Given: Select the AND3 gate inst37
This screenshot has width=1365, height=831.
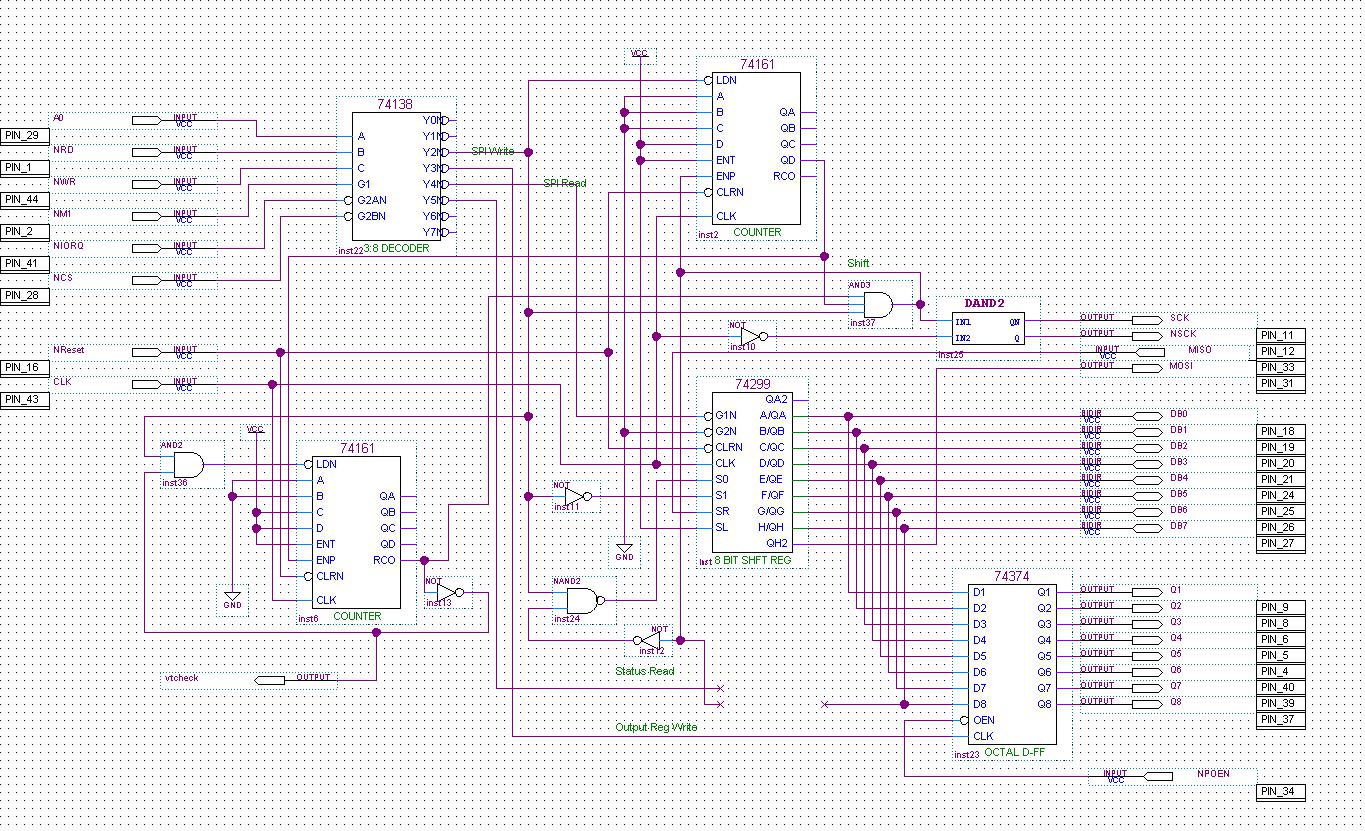Looking at the screenshot, I should click(x=880, y=304).
